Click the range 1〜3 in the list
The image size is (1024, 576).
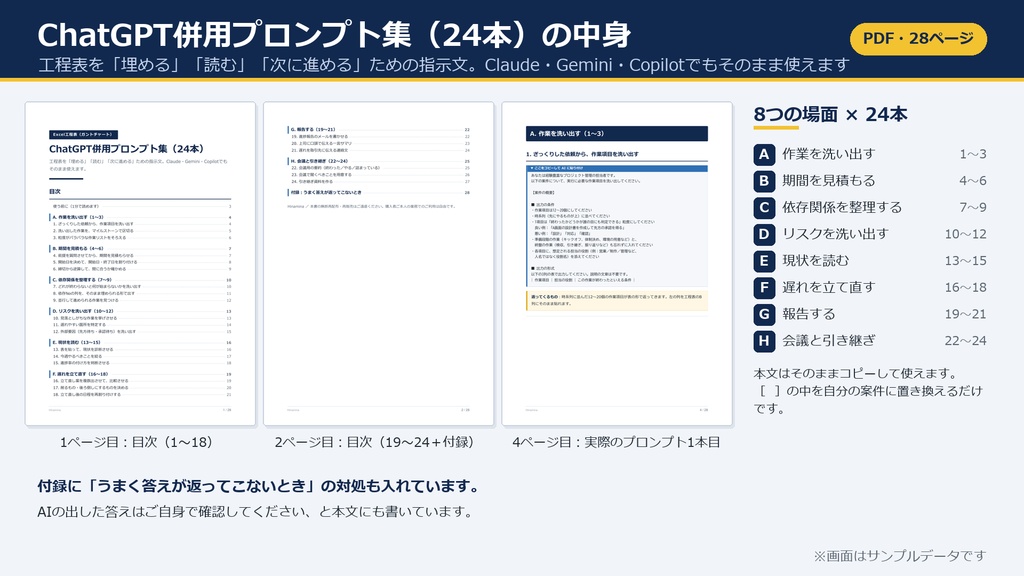pyautogui.click(x=972, y=154)
